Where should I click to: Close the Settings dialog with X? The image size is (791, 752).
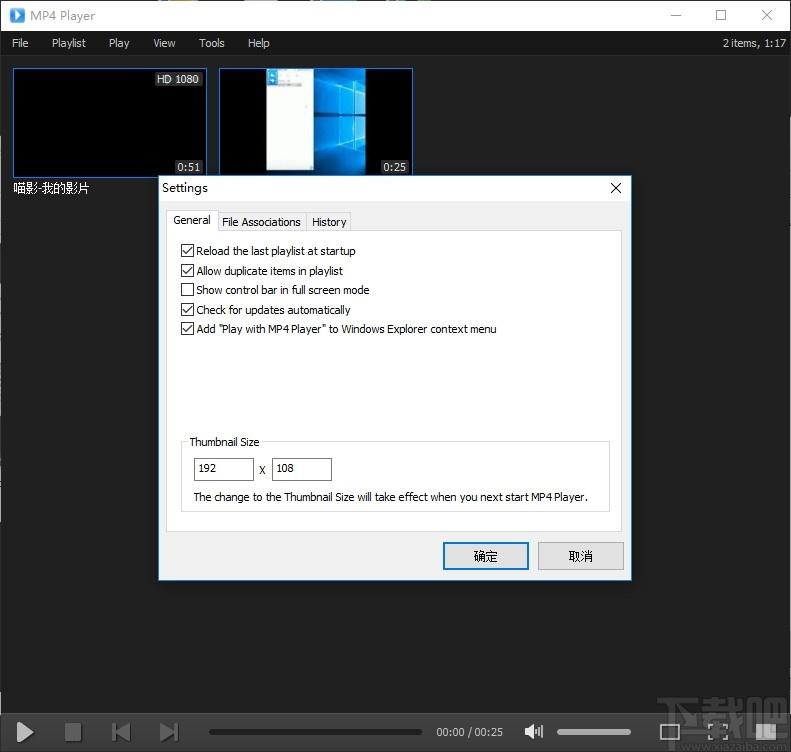click(615, 188)
